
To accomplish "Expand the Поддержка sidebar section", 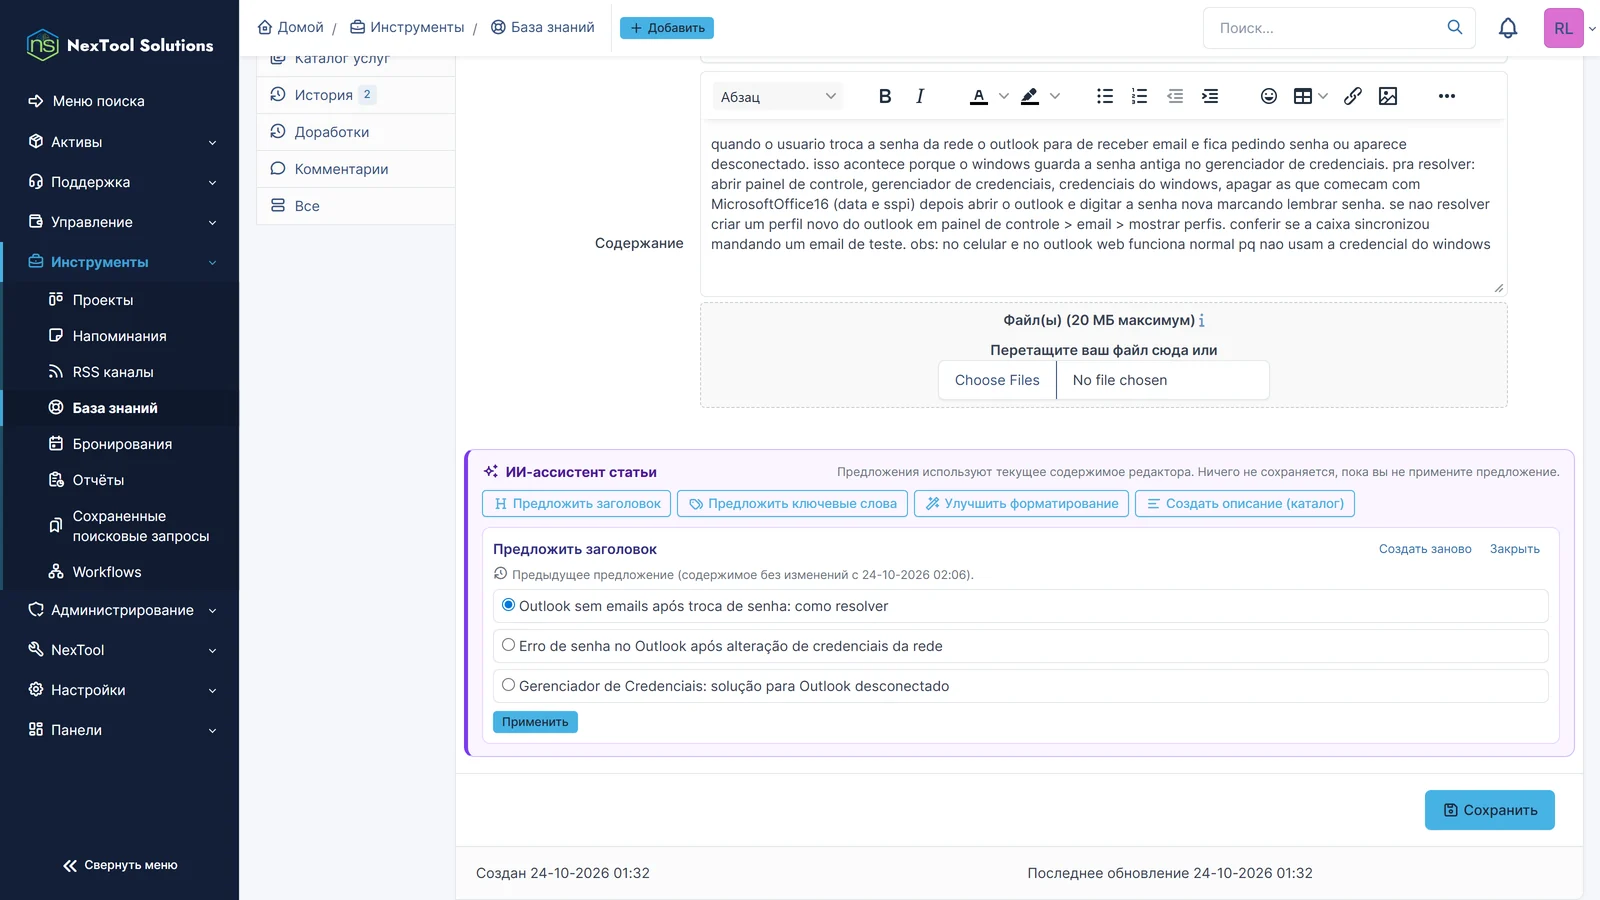I will click(120, 182).
